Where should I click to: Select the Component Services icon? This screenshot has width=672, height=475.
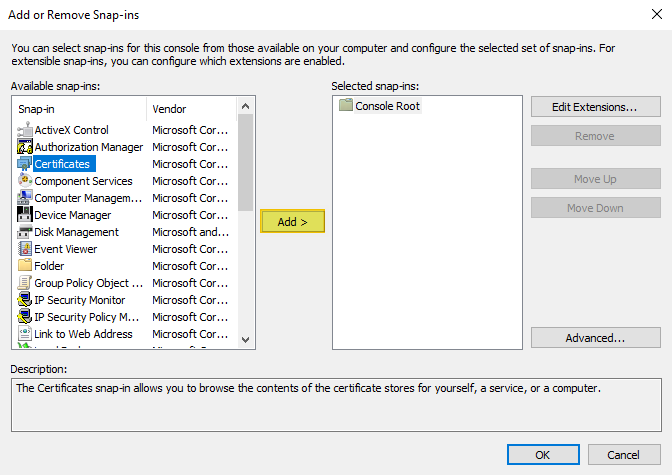pyautogui.click(x=25, y=181)
